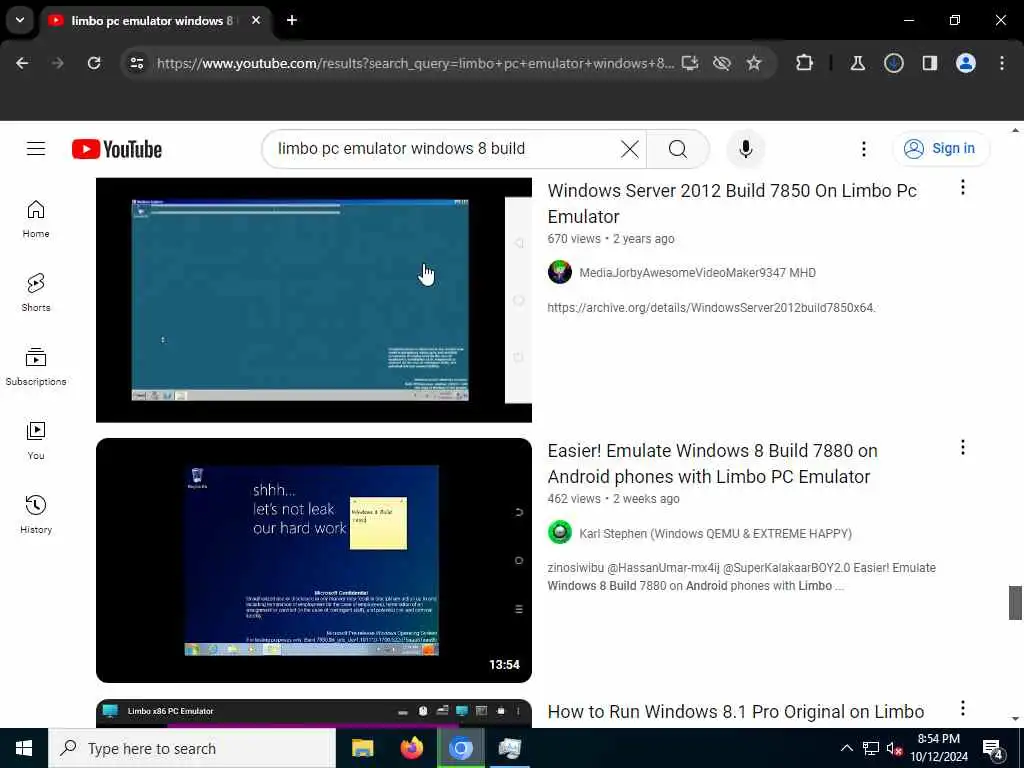The height and width of the screenshot is (768, 1024).
Task: Show hidden system tray icons
Action: click(846, 748)
